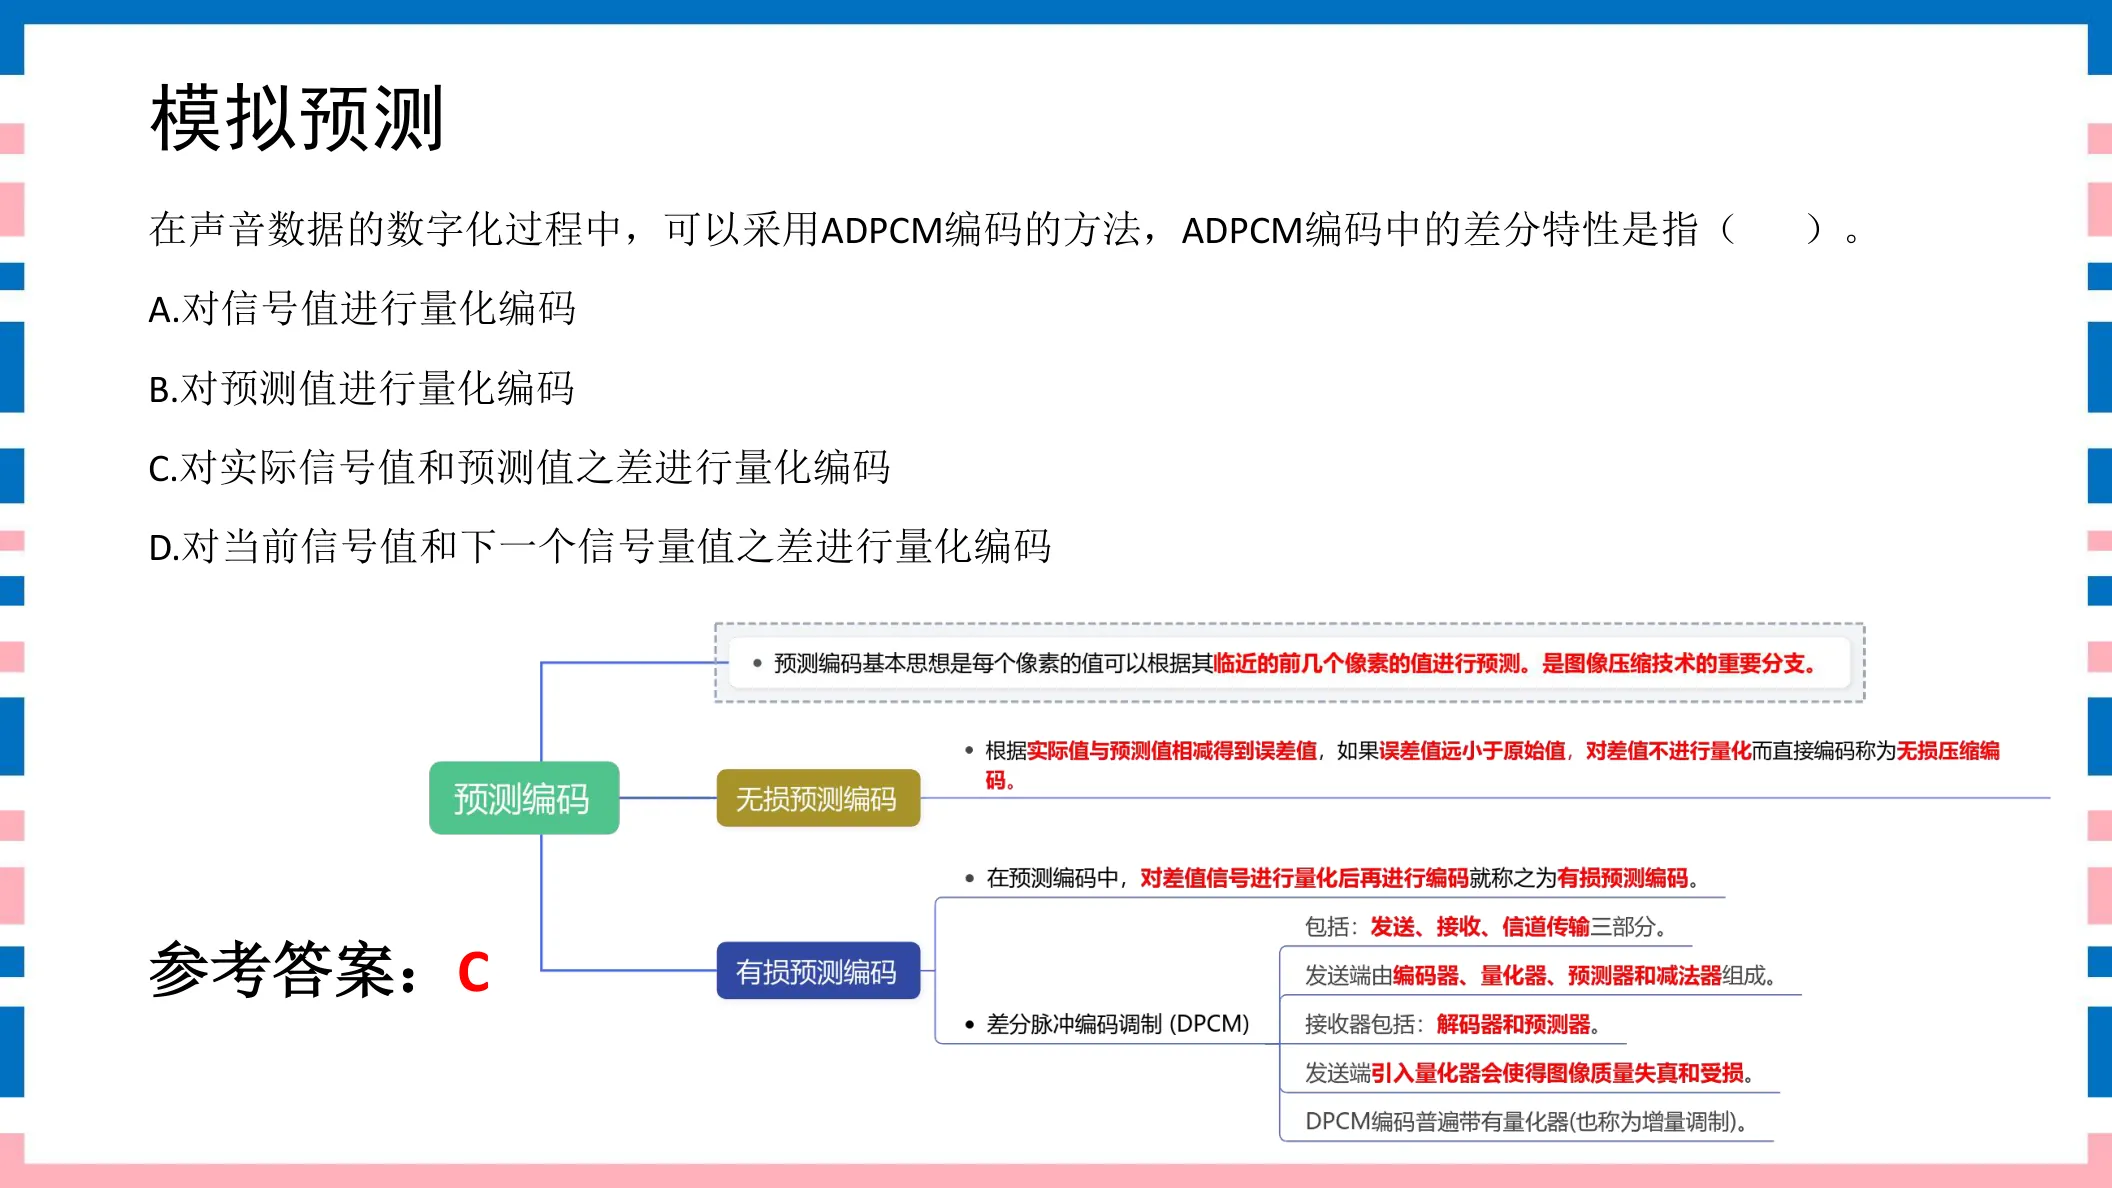2112x1188 pixels.
Task: Click the note 对差值信号进行量化后再进行编码
Action: pyautogui.click(x=1333, y=878)
